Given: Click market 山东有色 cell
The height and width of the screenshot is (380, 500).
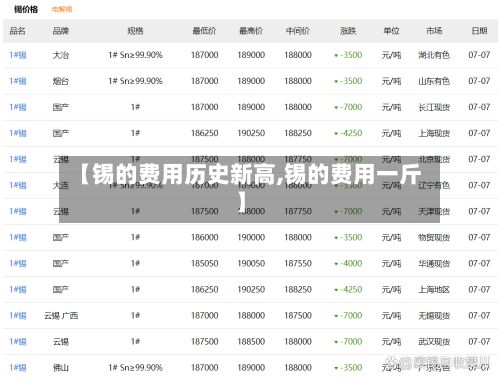Looking at the screenshot, I should [434, 81].
